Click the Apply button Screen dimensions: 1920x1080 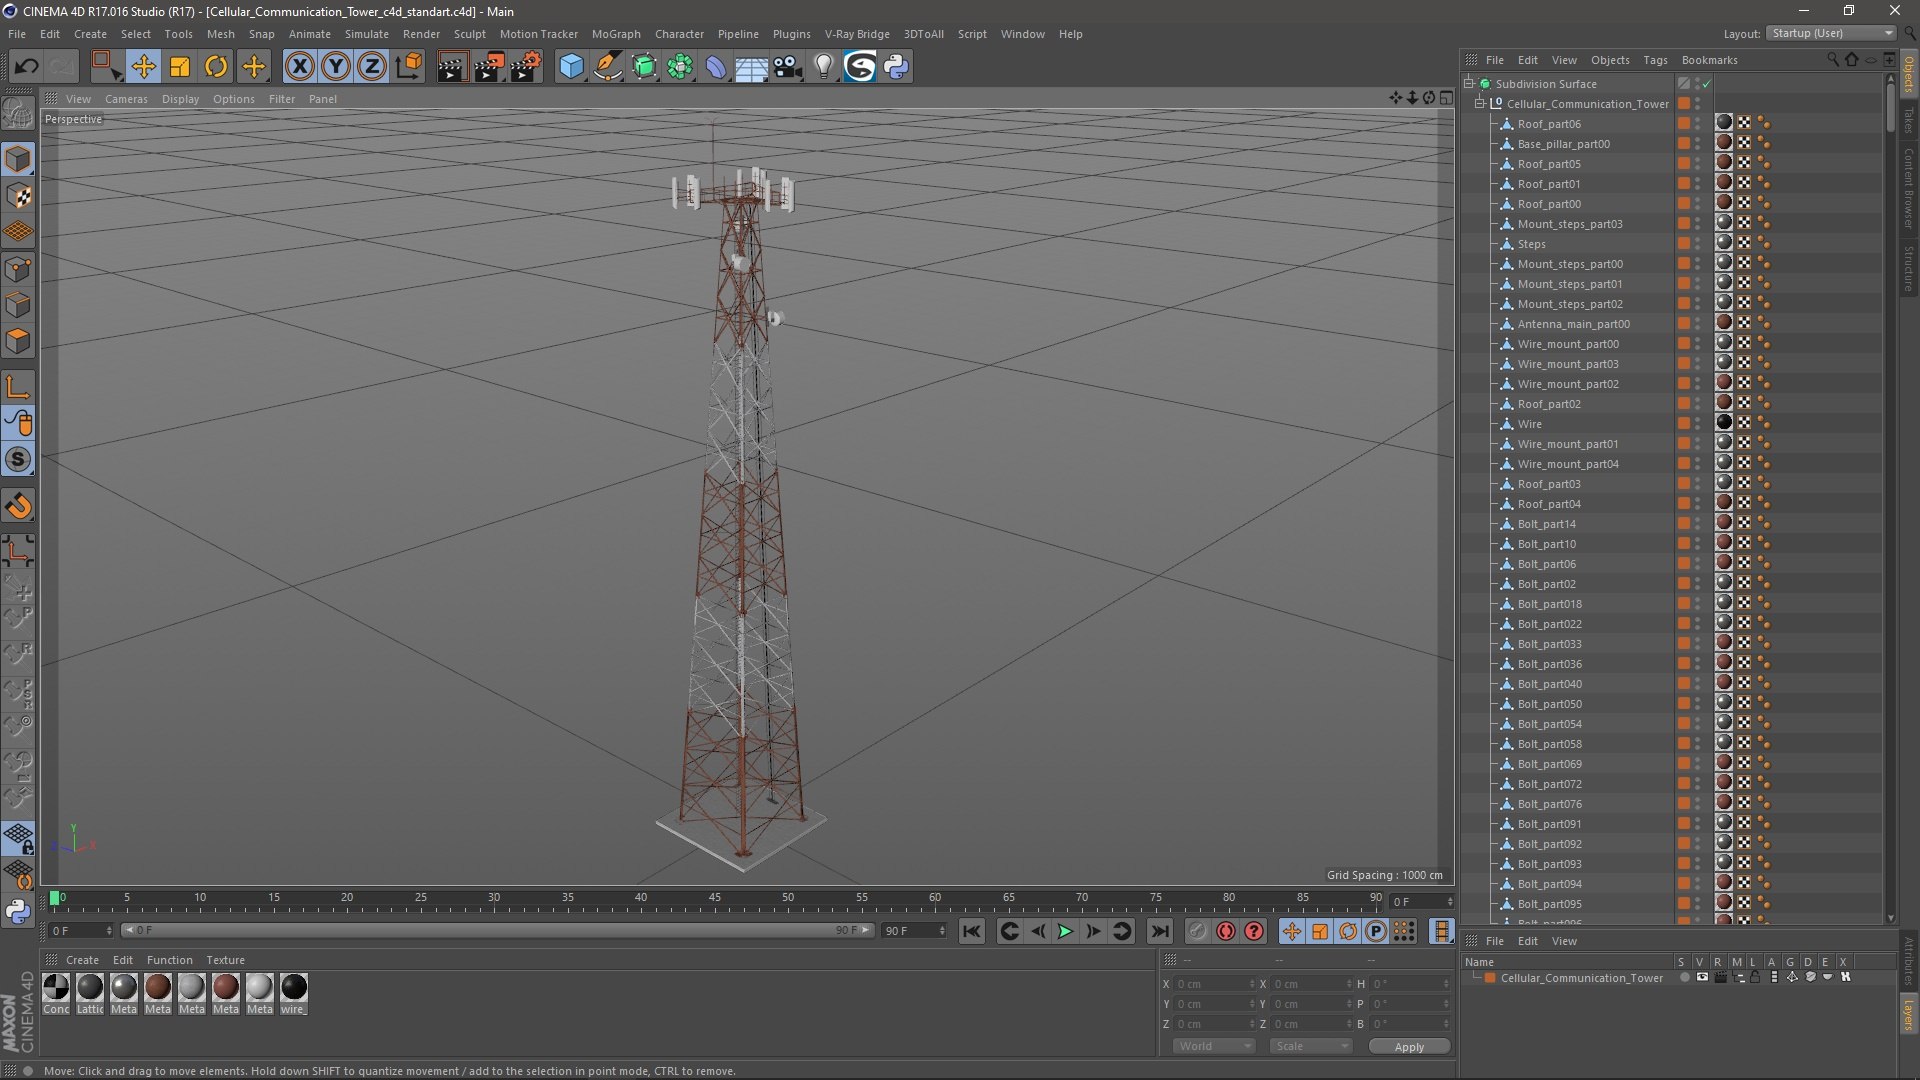click(x=1409, y=1047)
